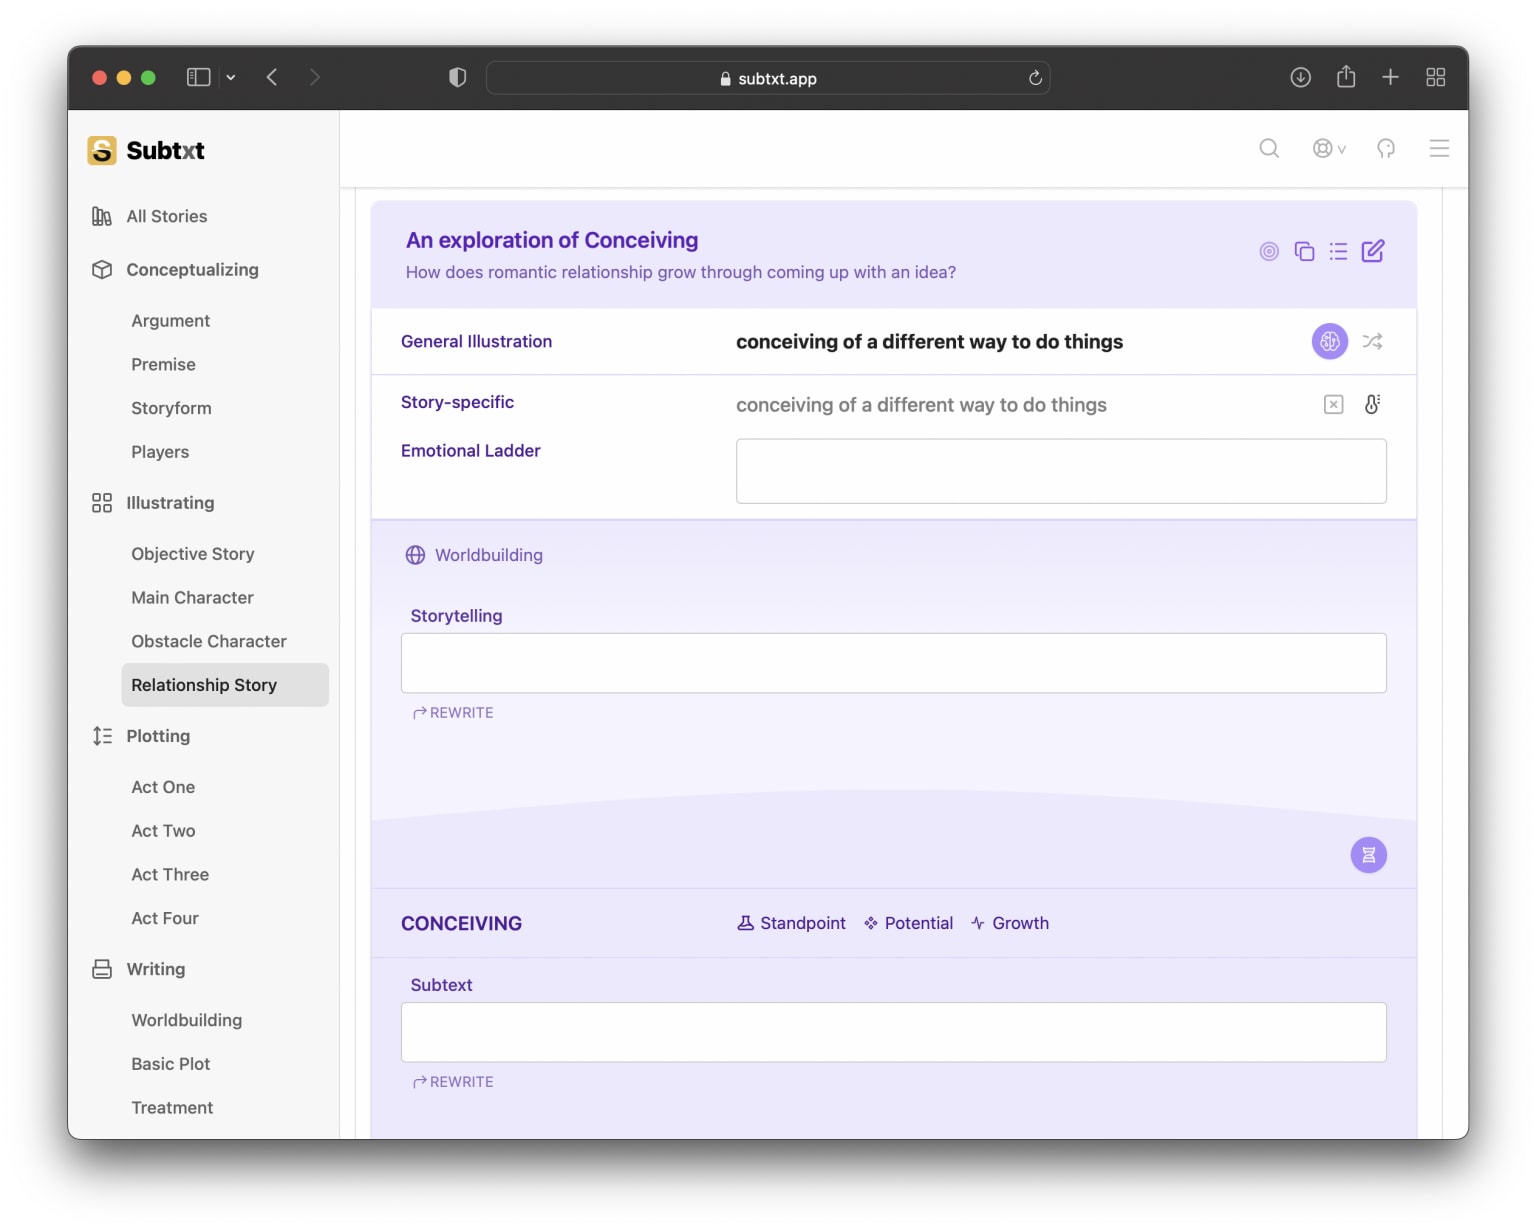Open the support lifebuoy dropdown
The image size is (1536, 1229).
coord(1329,148)
